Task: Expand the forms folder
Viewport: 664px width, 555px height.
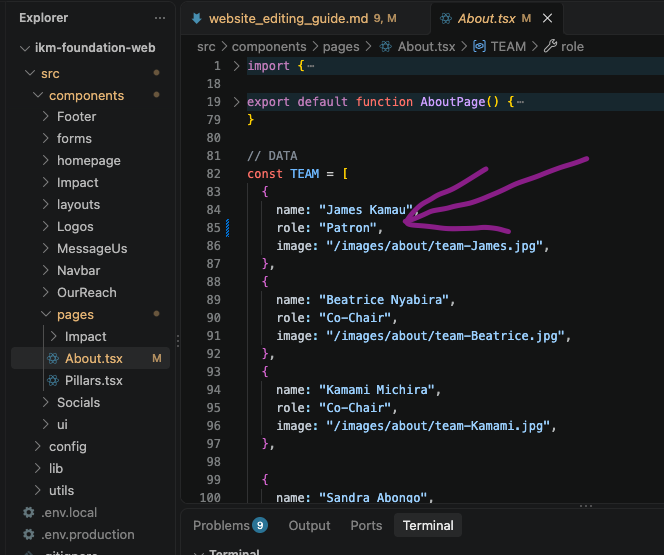Action: click(x=46, y=138)
